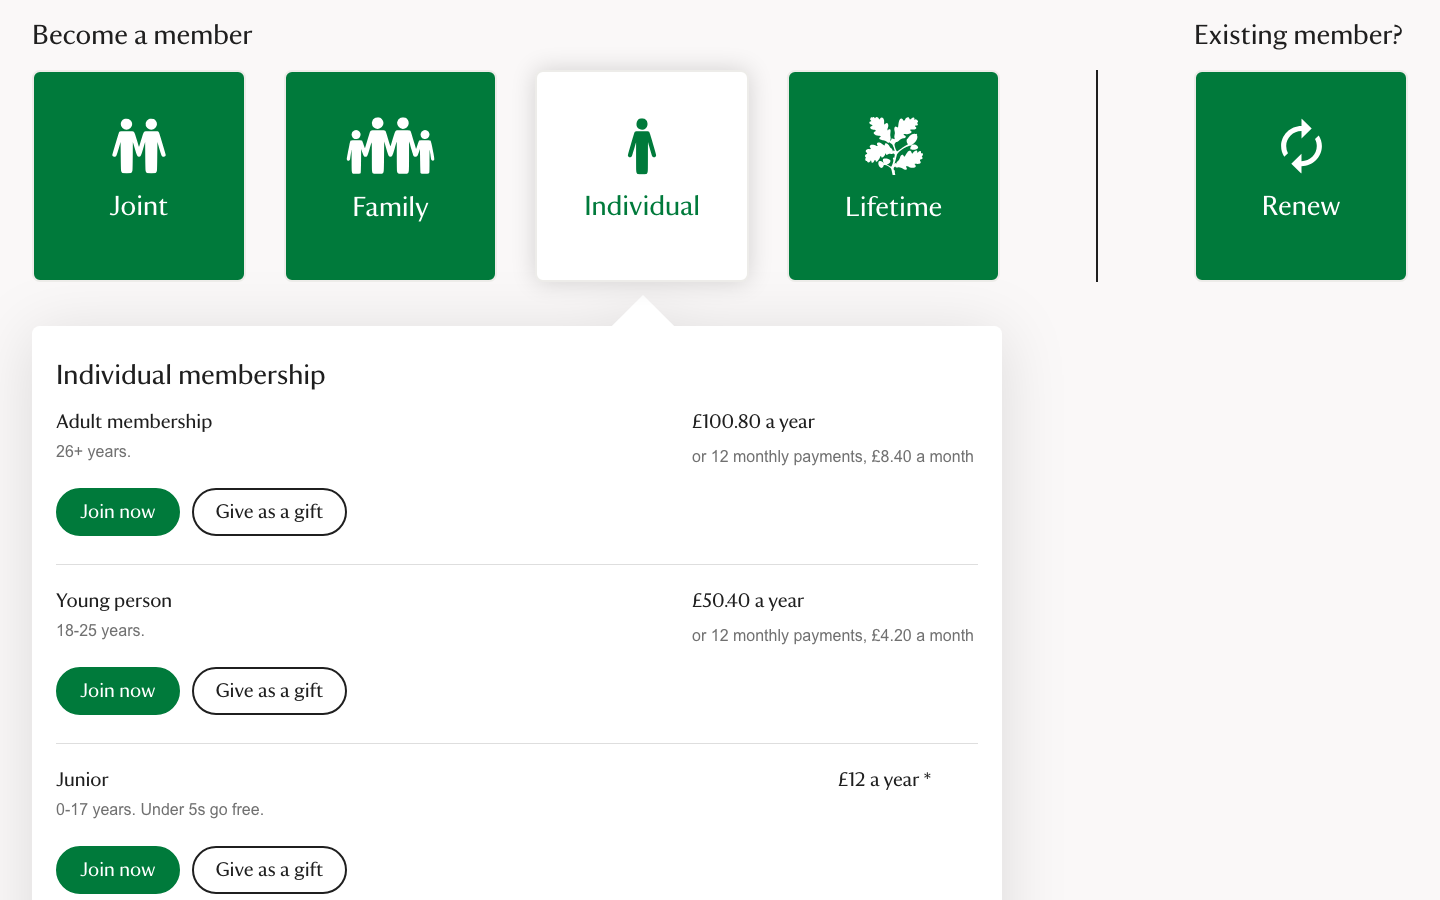Click the single person Individual icon

tap(642, 146)
